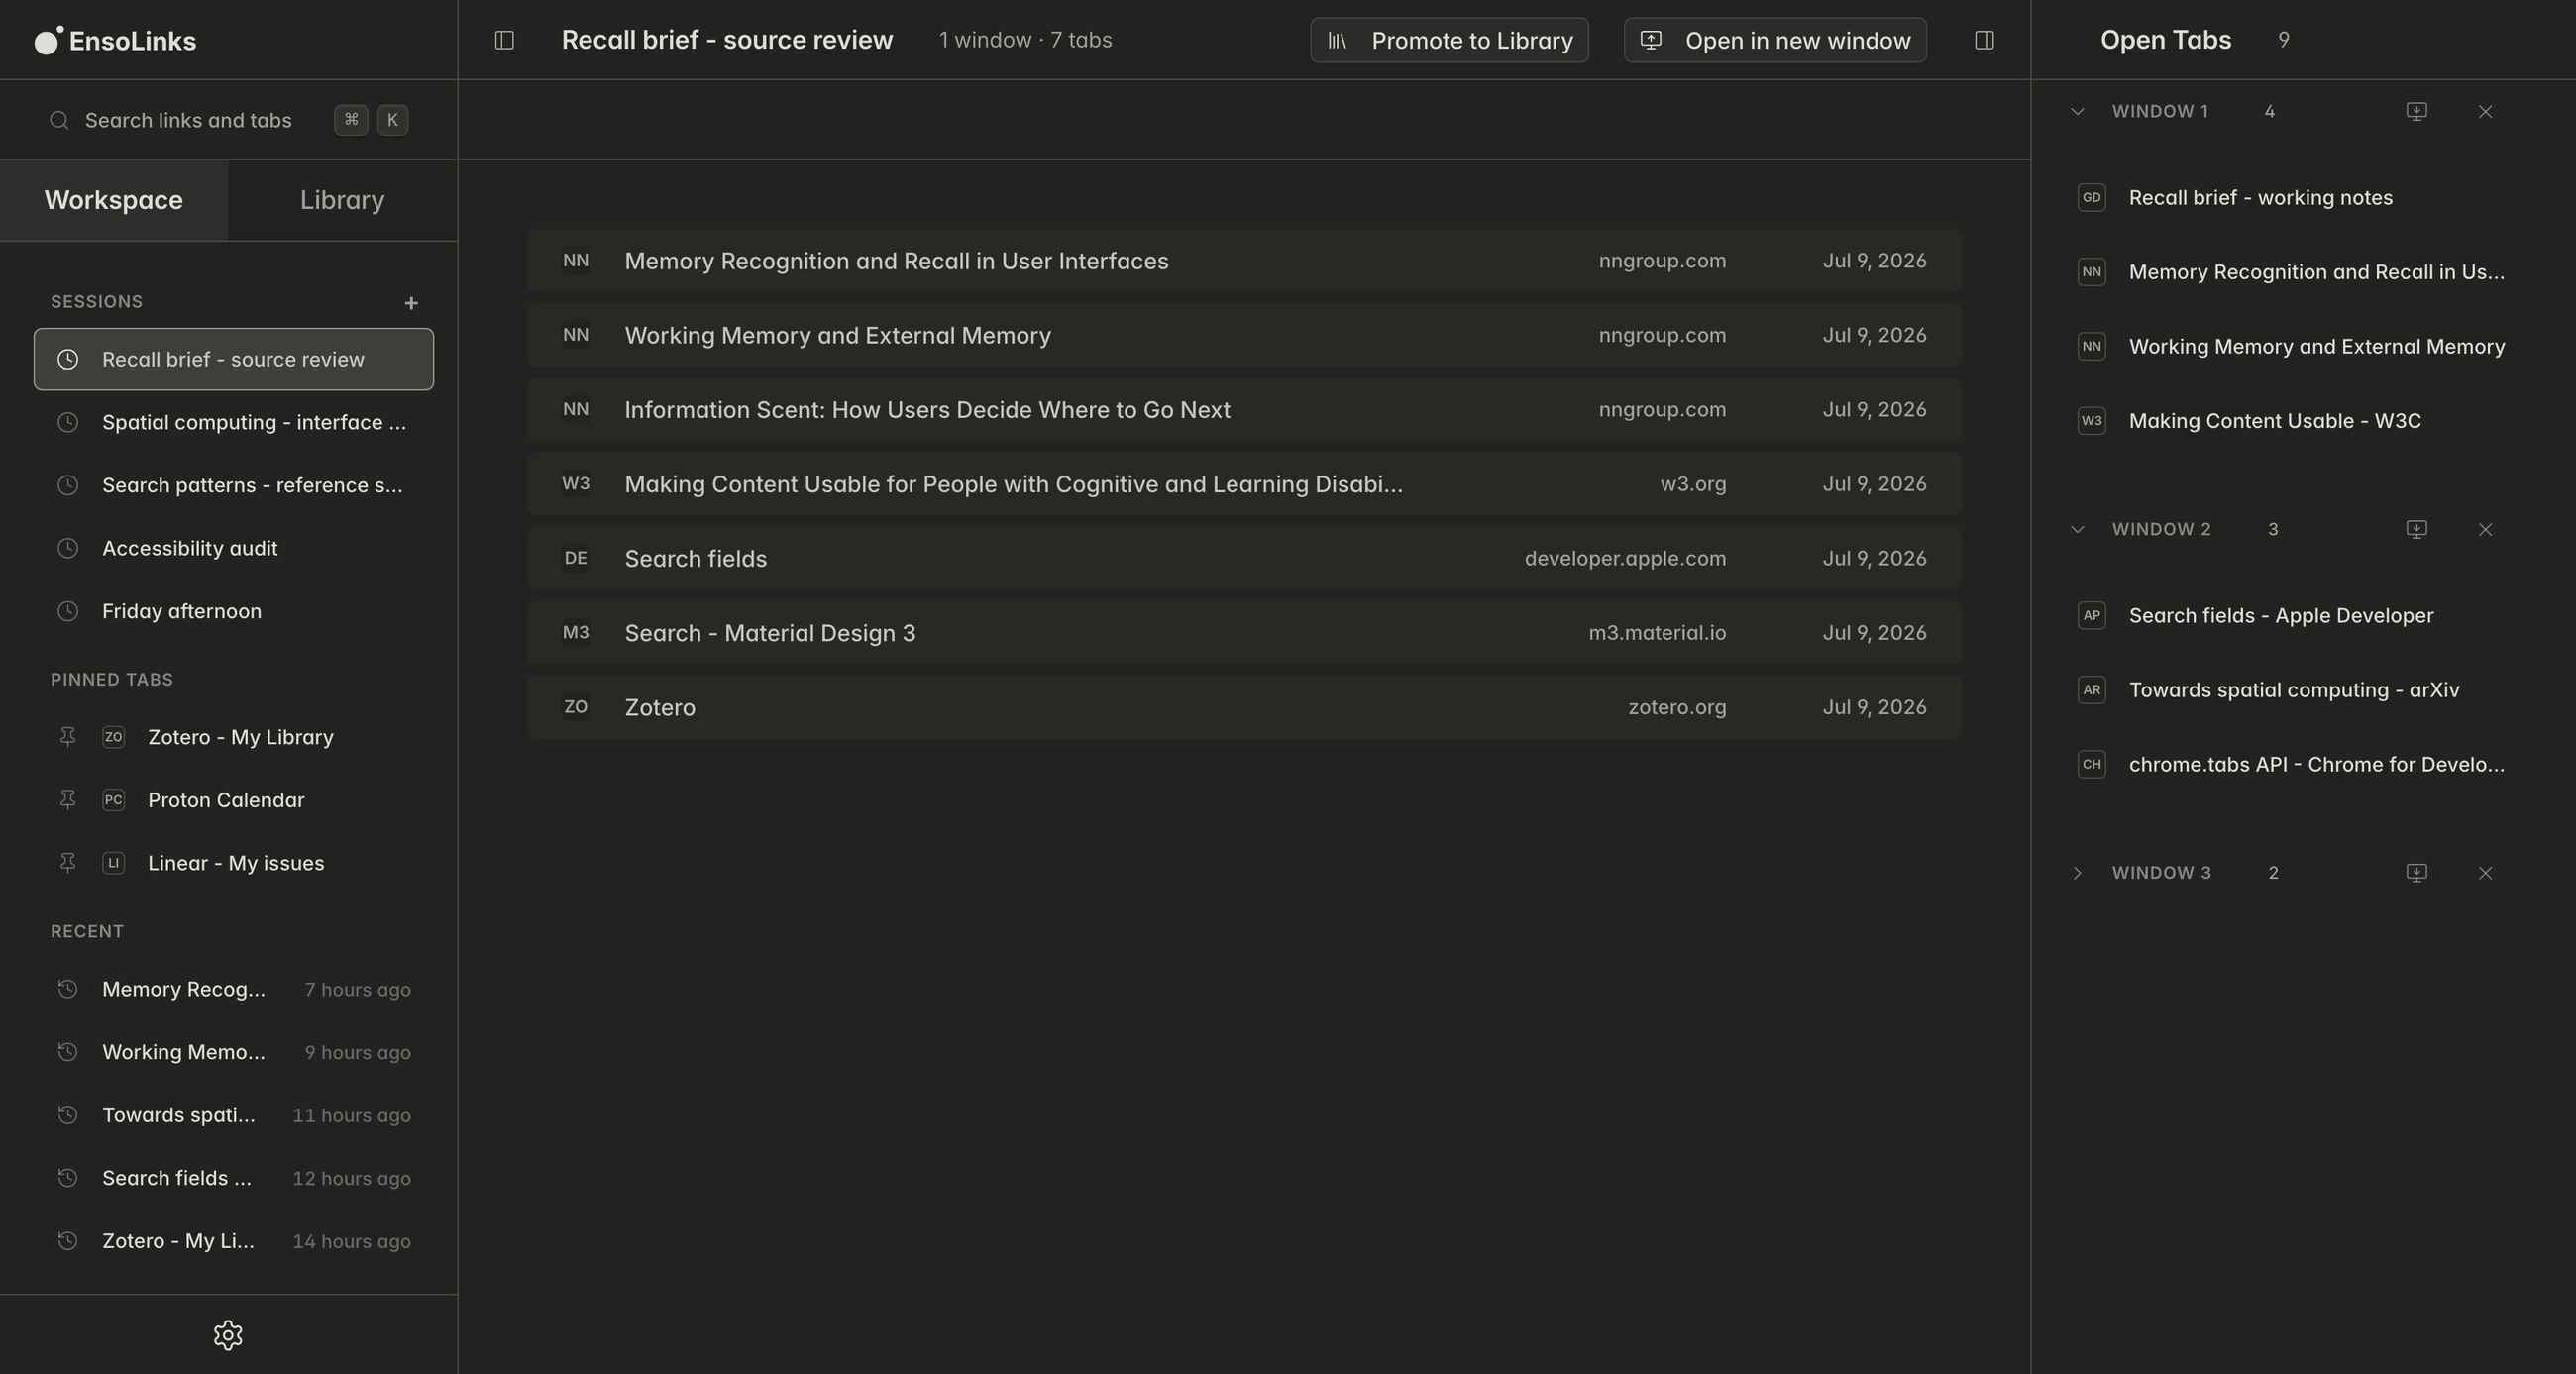Click pin icon beside Proton Calendar
Image resolution: width=2576 pixels, height=1374 pixels.
click(67, 800)
